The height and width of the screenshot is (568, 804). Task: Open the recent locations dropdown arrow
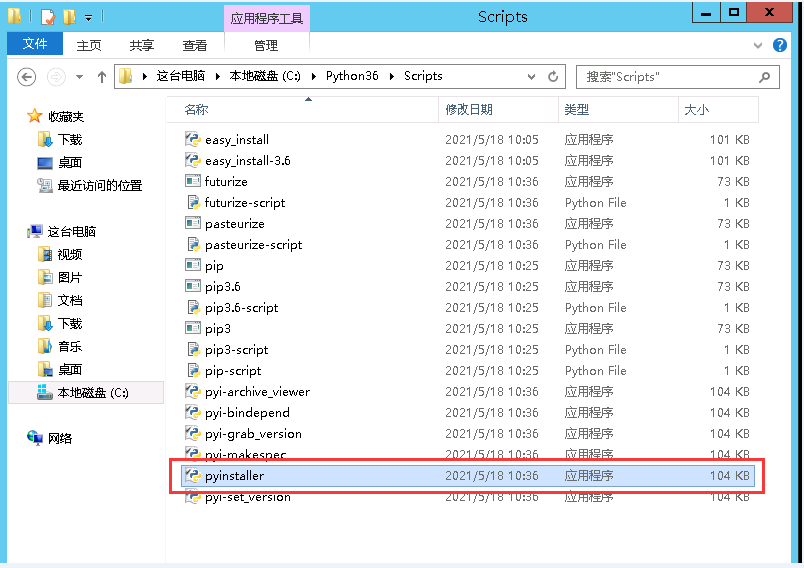[x=79, y=77]
